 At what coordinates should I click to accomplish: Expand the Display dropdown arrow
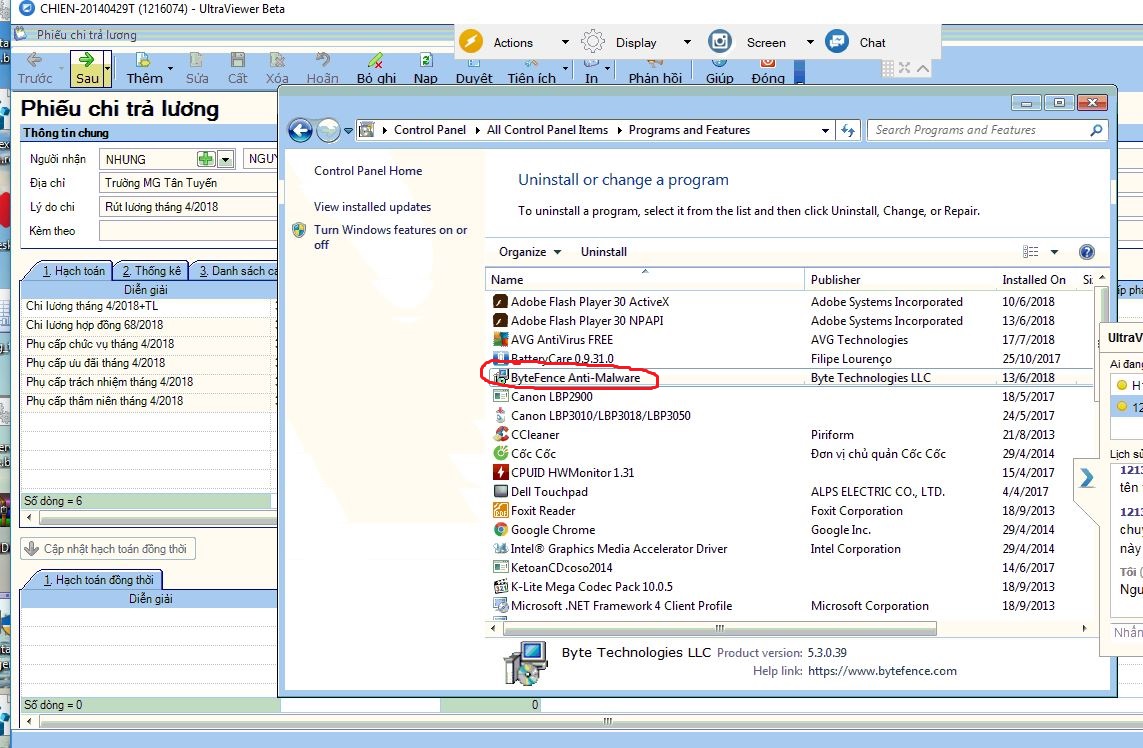[687, 42]
